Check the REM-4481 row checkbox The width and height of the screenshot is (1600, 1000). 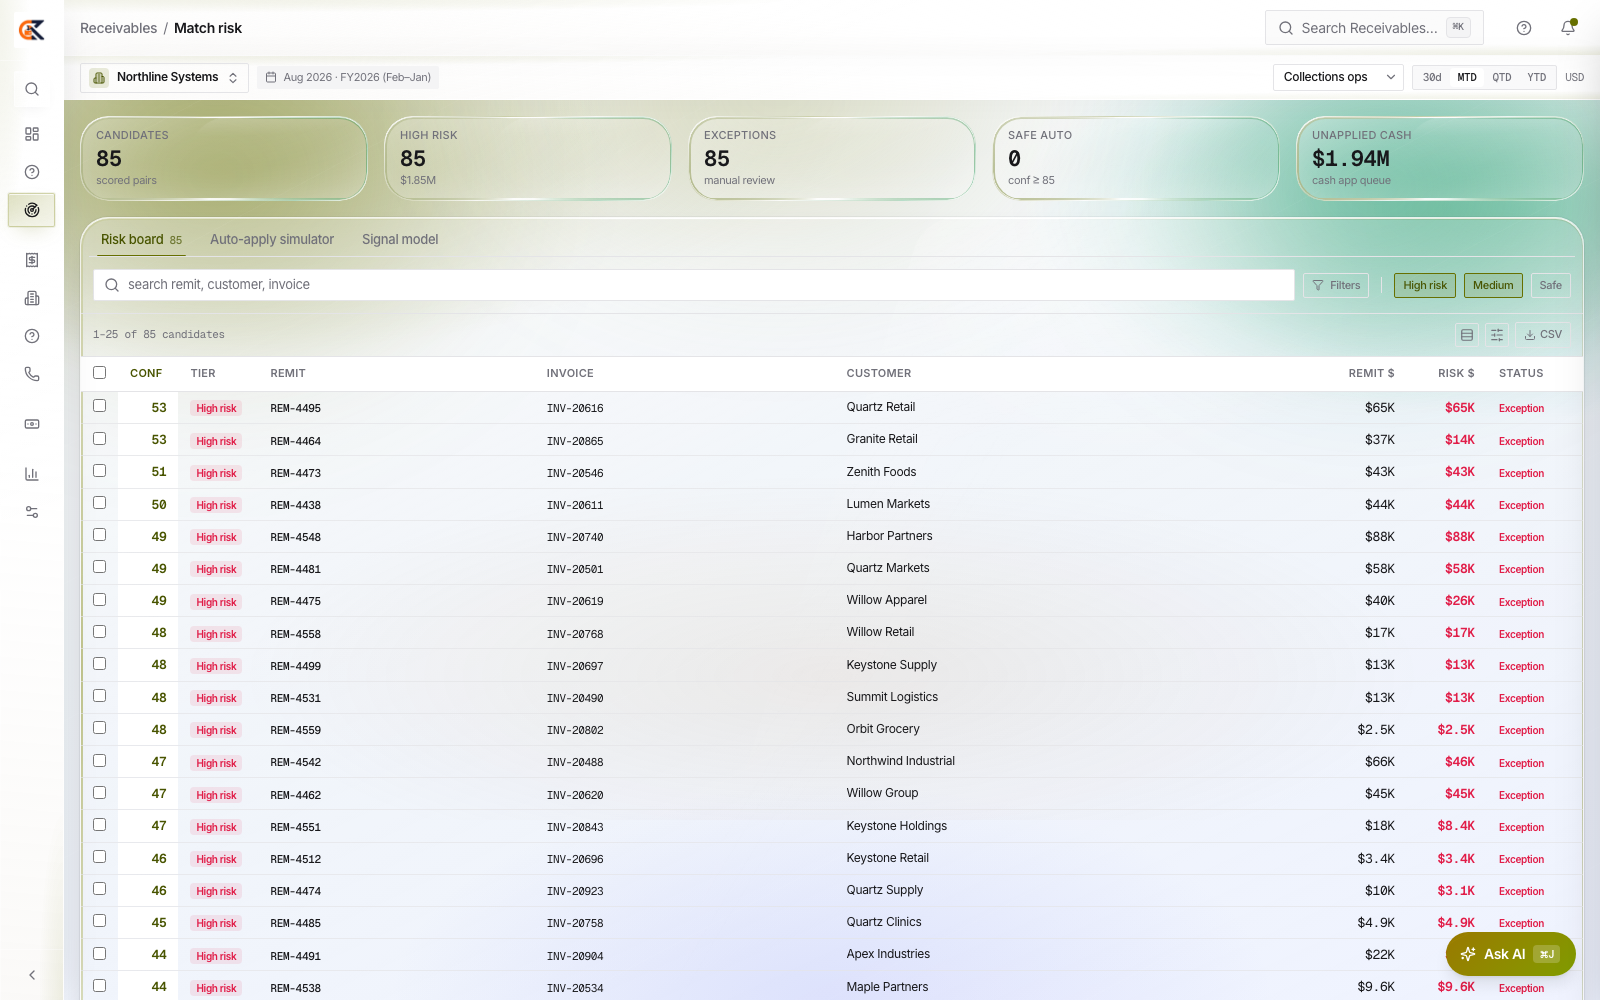(99, 567)
